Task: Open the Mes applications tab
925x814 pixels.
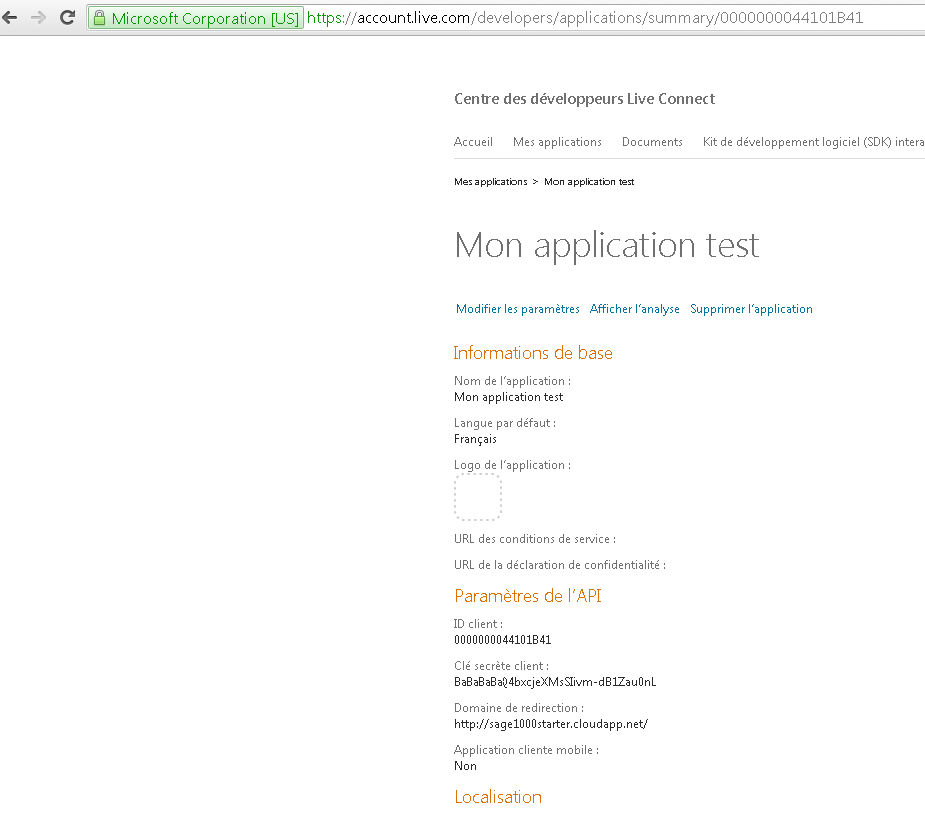Action: pyautogui.click(x=557, y=142)
